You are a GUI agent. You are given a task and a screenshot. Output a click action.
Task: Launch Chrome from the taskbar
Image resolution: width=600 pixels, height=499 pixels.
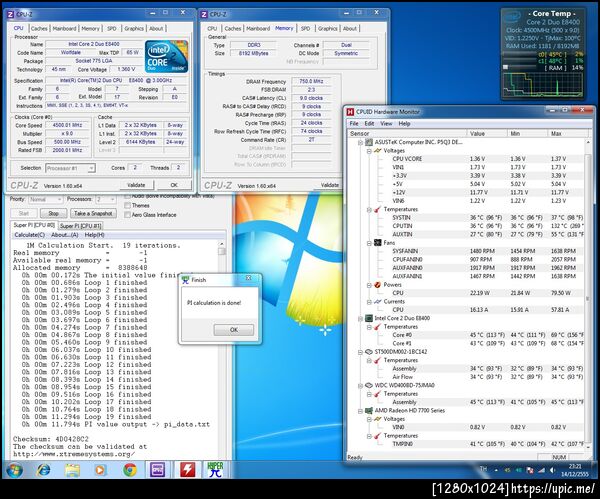point(130,470)
